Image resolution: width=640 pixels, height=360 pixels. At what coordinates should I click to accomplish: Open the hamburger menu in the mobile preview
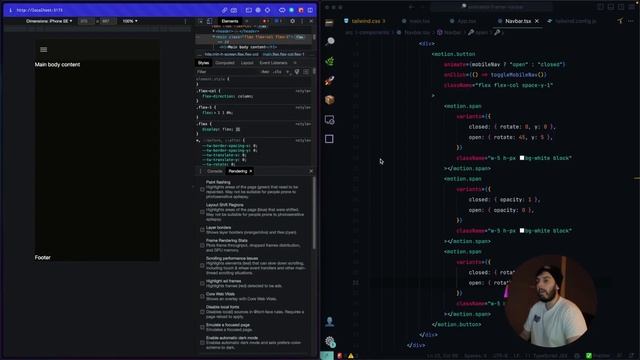tap(44, 50)
